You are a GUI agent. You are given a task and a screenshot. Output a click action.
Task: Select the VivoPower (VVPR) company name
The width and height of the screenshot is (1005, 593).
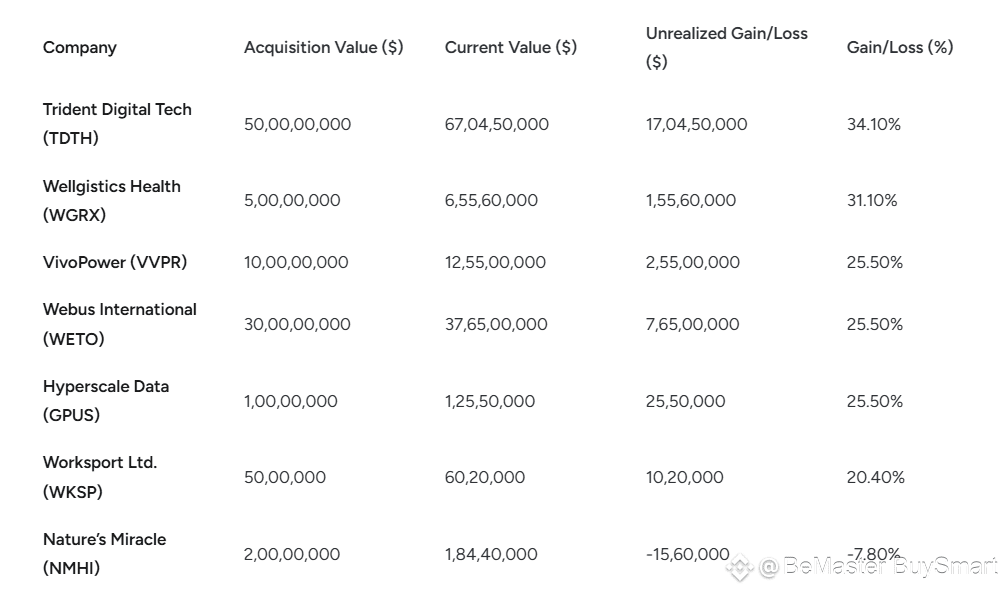pos(115,262)
